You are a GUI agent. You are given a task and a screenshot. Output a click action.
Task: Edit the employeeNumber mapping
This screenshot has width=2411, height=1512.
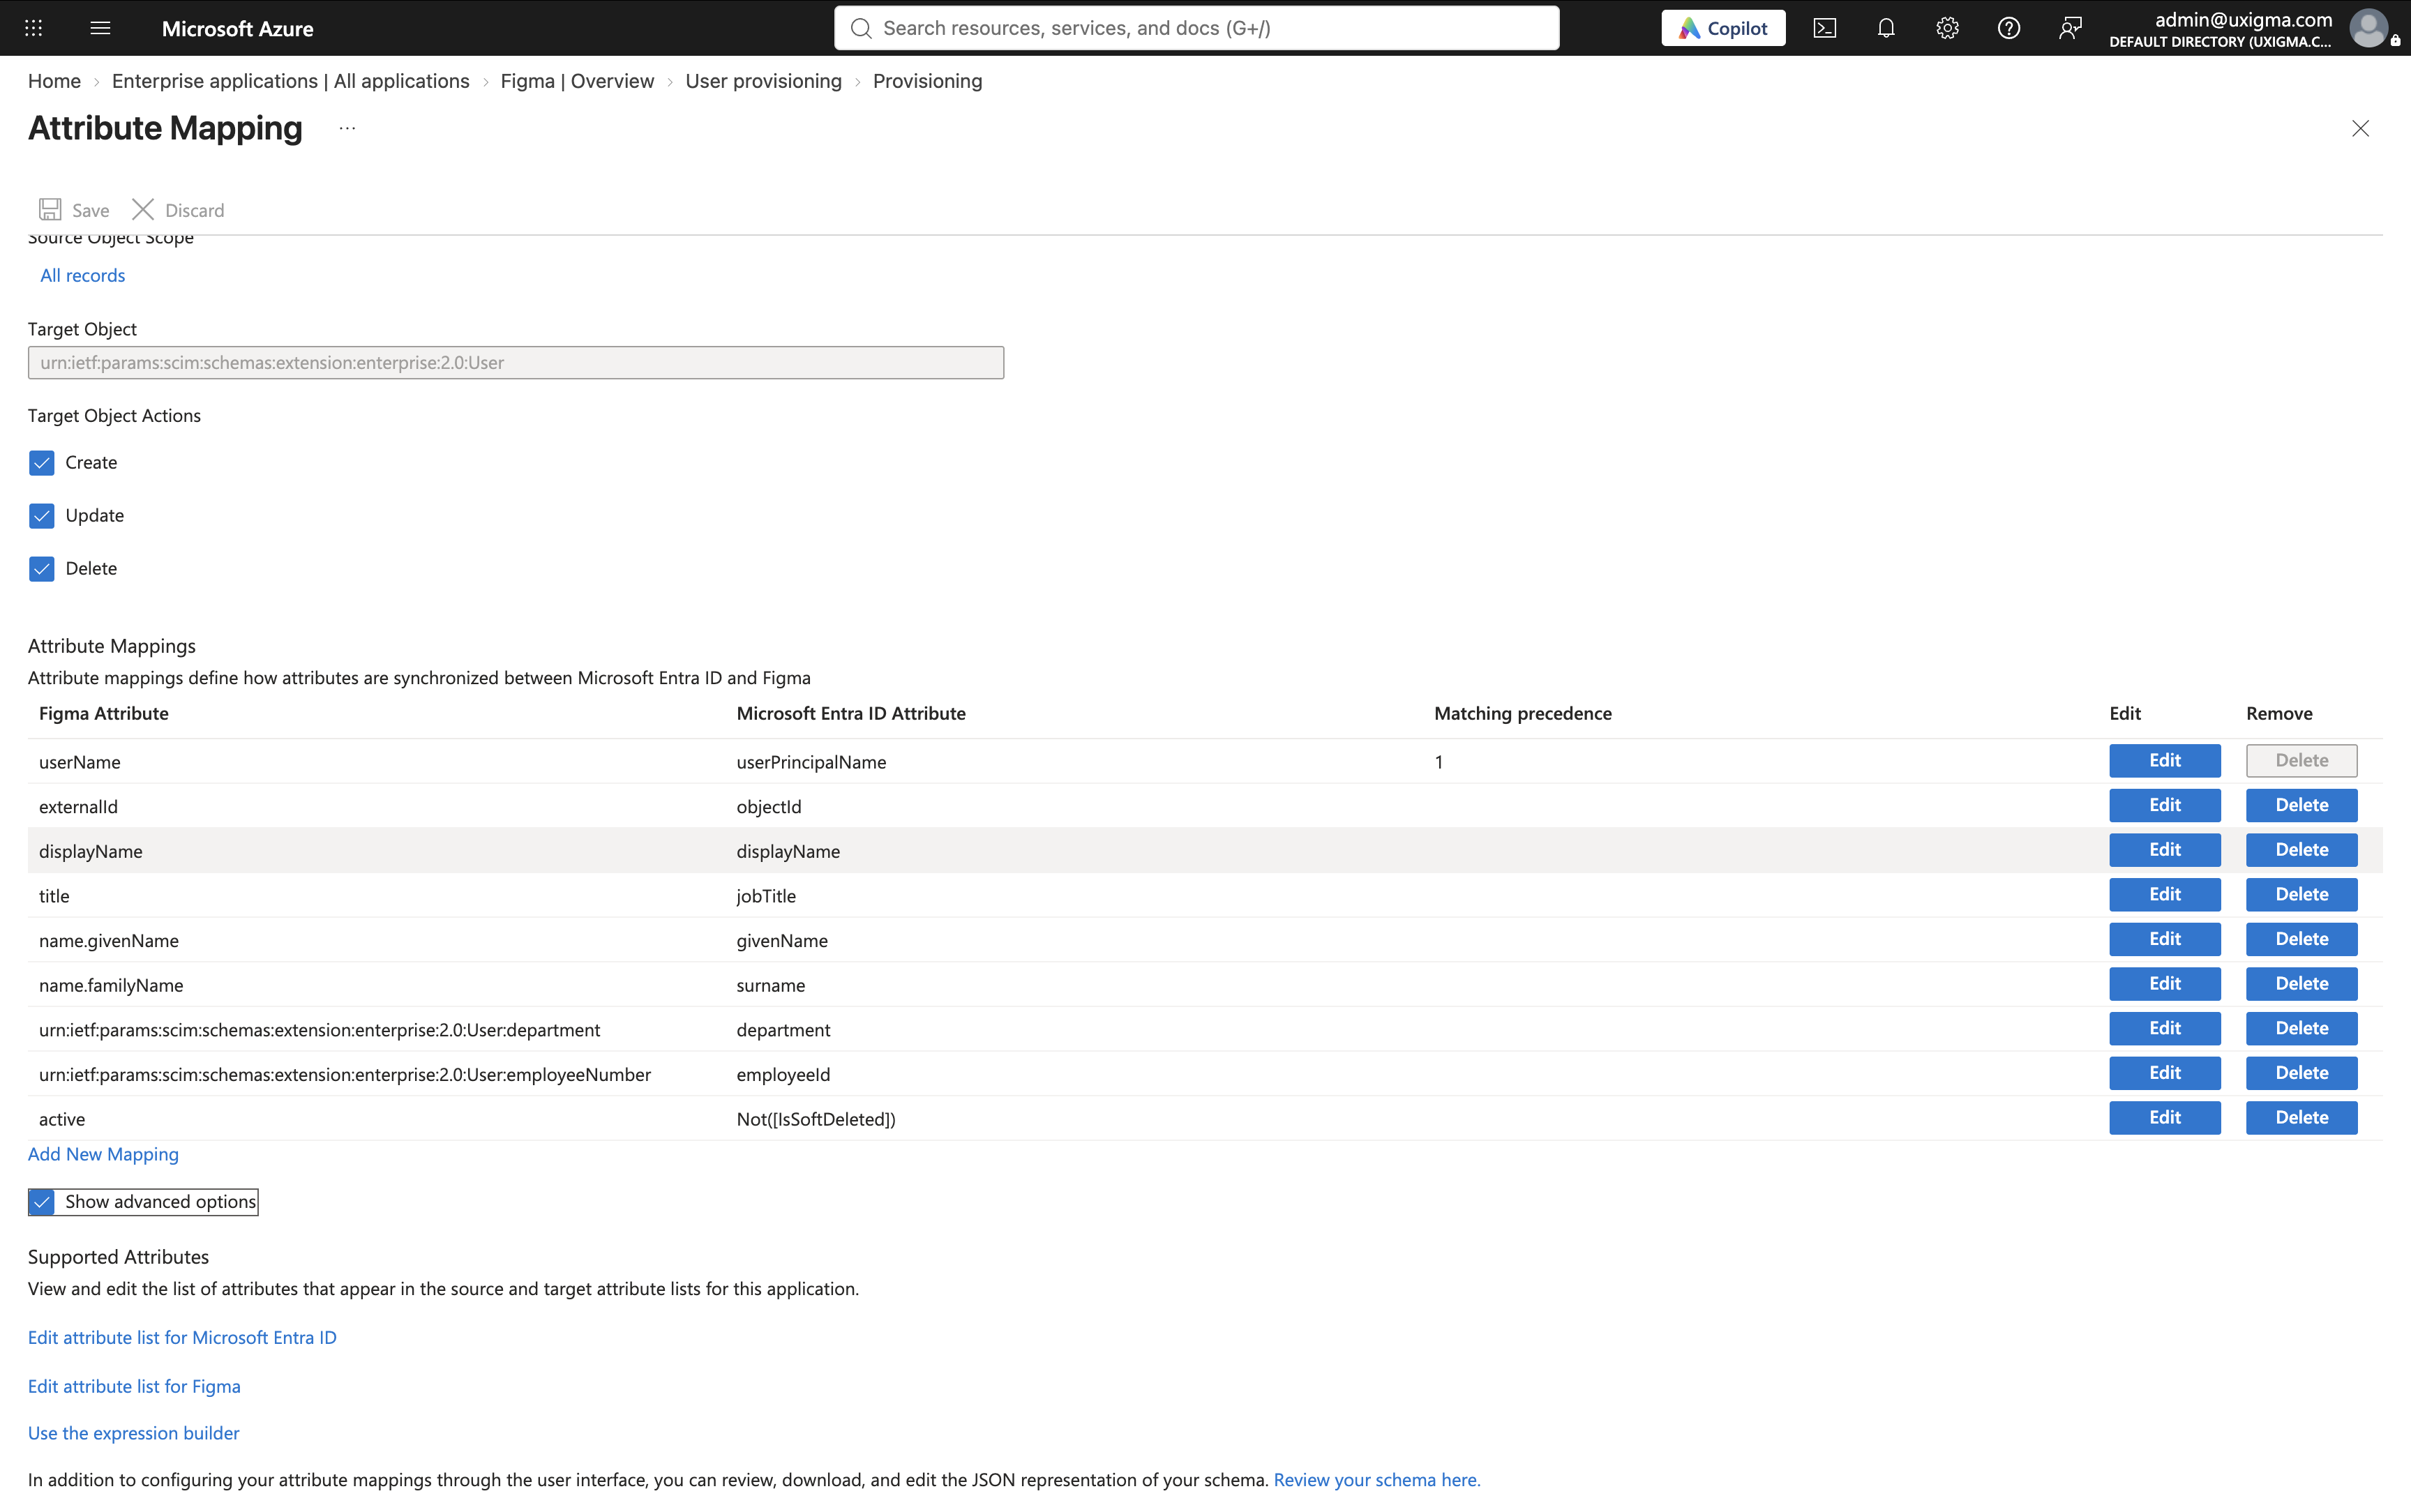pos(2165,1073)
